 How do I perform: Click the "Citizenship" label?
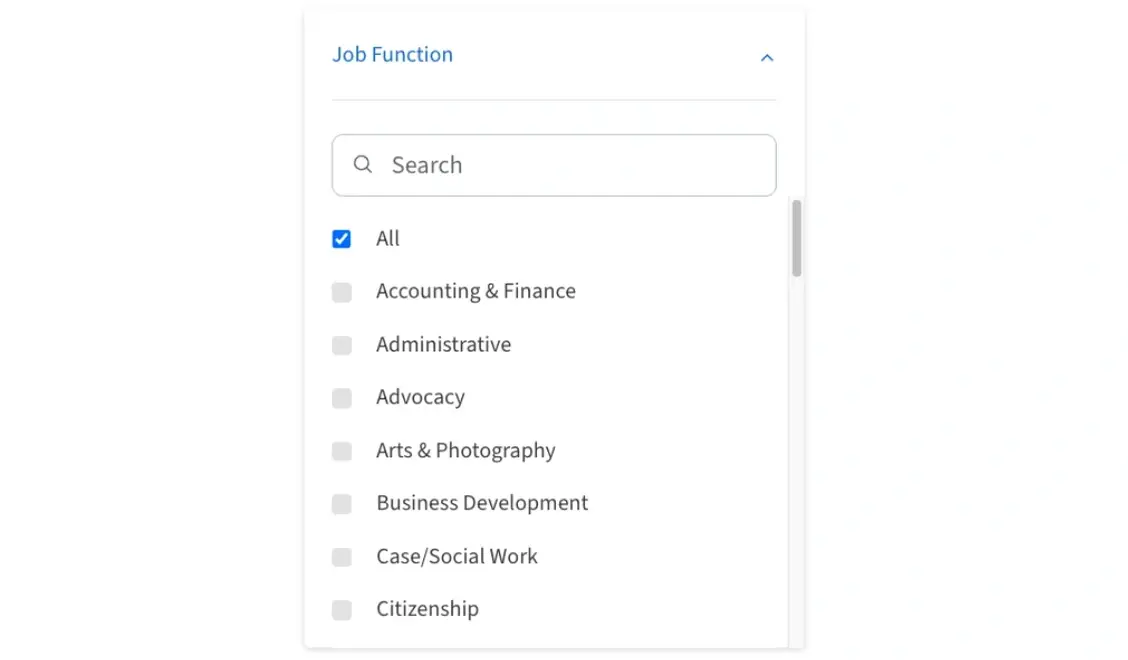pos(427,609)
